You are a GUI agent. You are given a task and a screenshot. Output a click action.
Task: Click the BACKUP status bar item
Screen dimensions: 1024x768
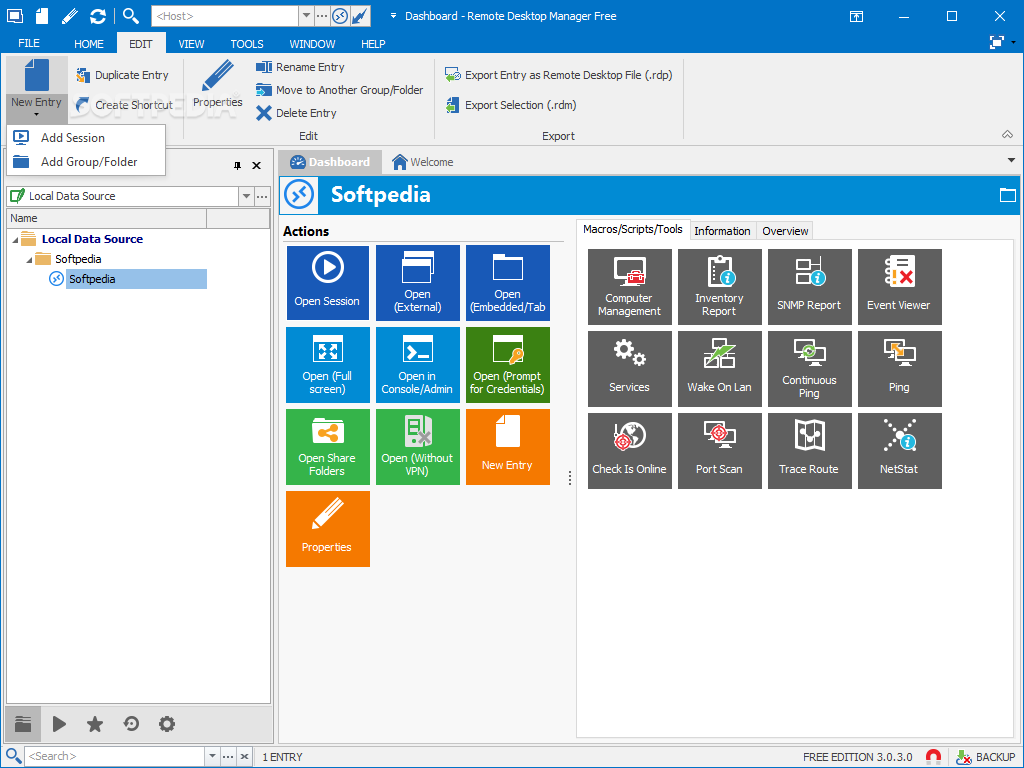pos(985,757)
